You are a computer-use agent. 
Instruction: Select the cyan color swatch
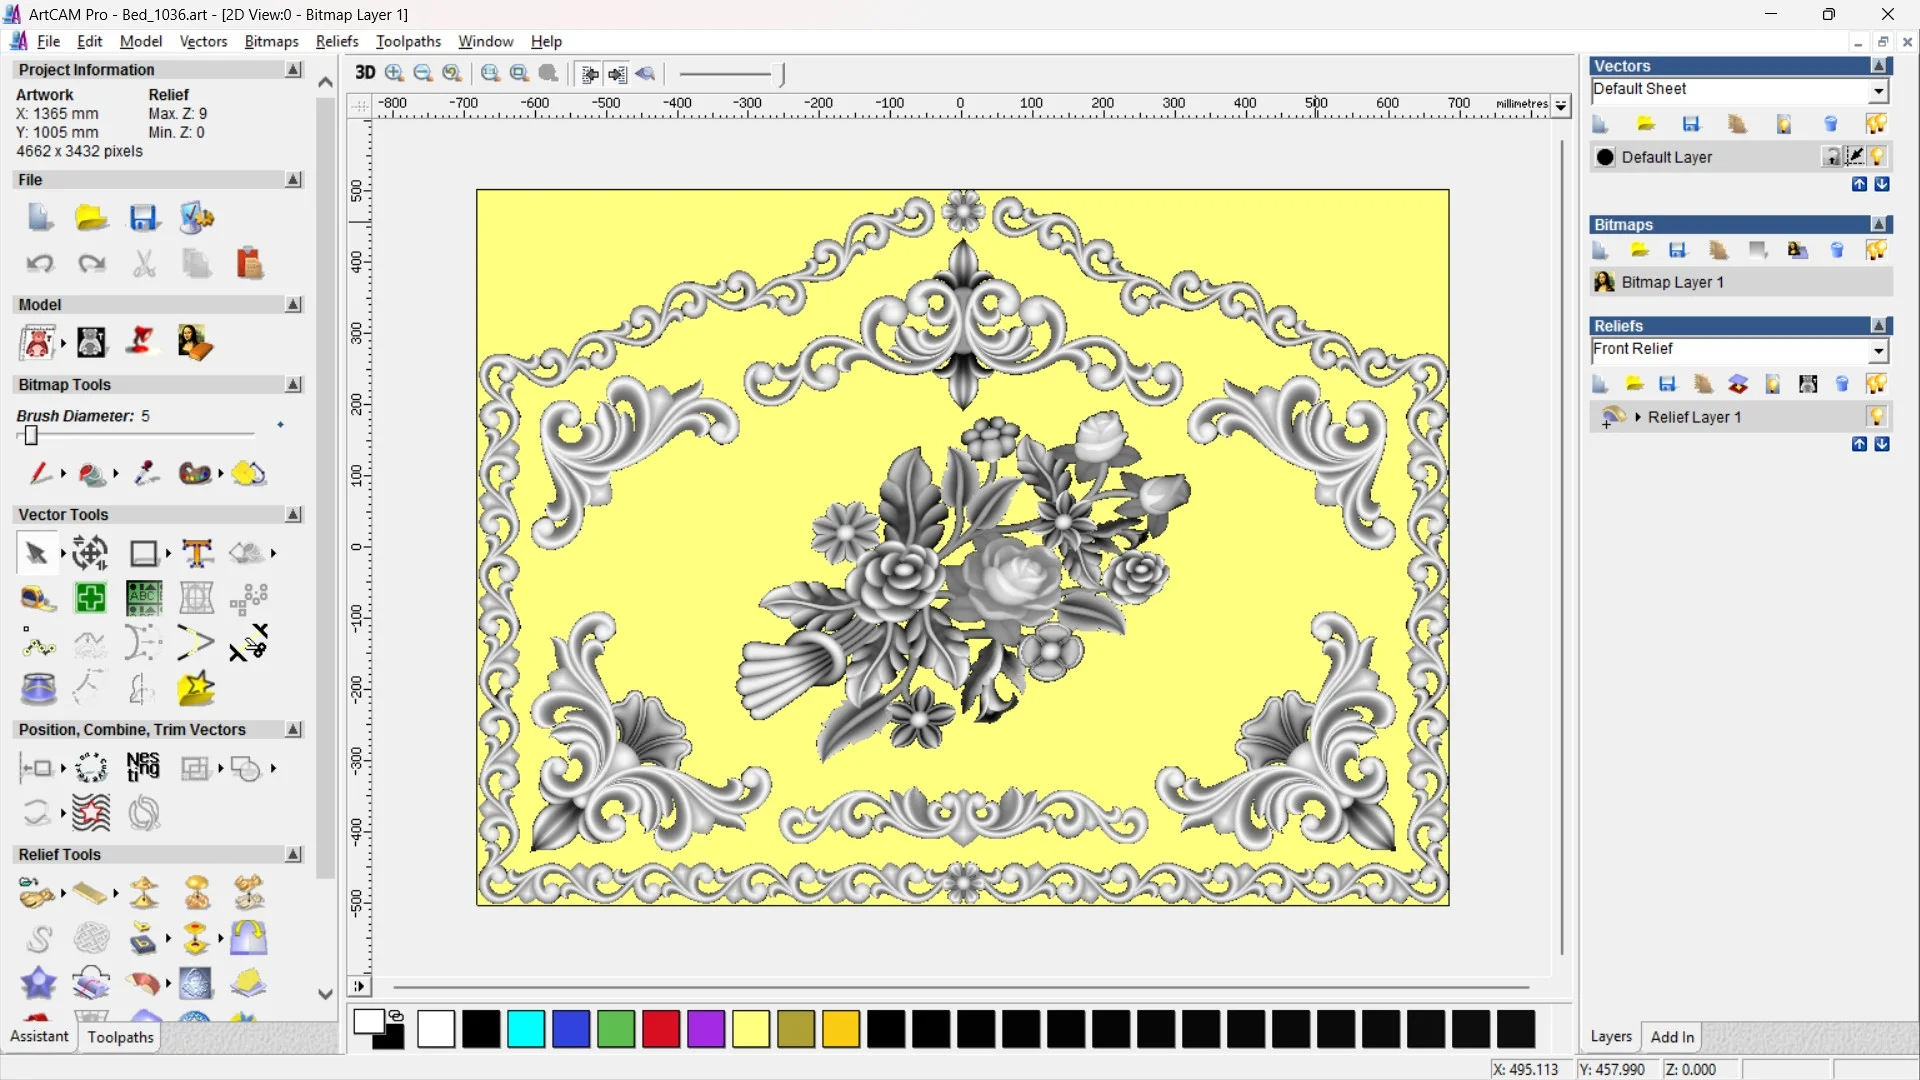525,1029
